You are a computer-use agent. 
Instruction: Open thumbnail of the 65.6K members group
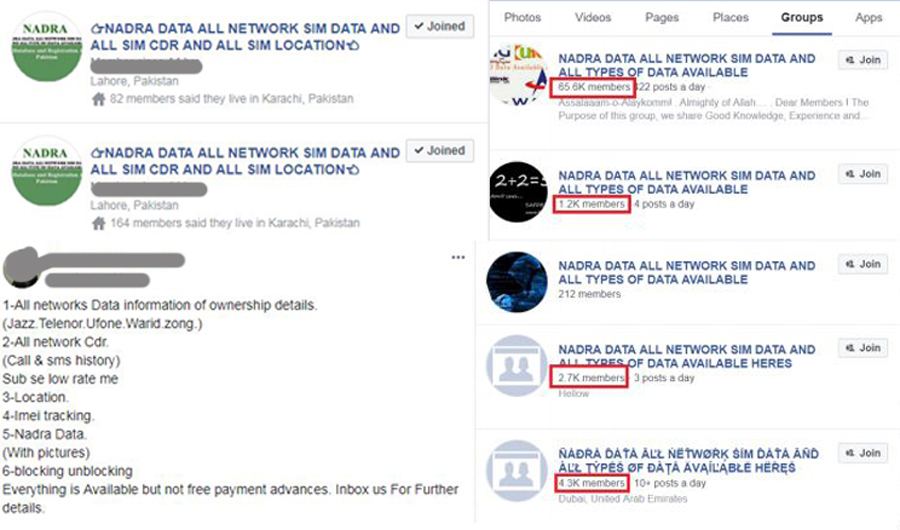point(517,73)
